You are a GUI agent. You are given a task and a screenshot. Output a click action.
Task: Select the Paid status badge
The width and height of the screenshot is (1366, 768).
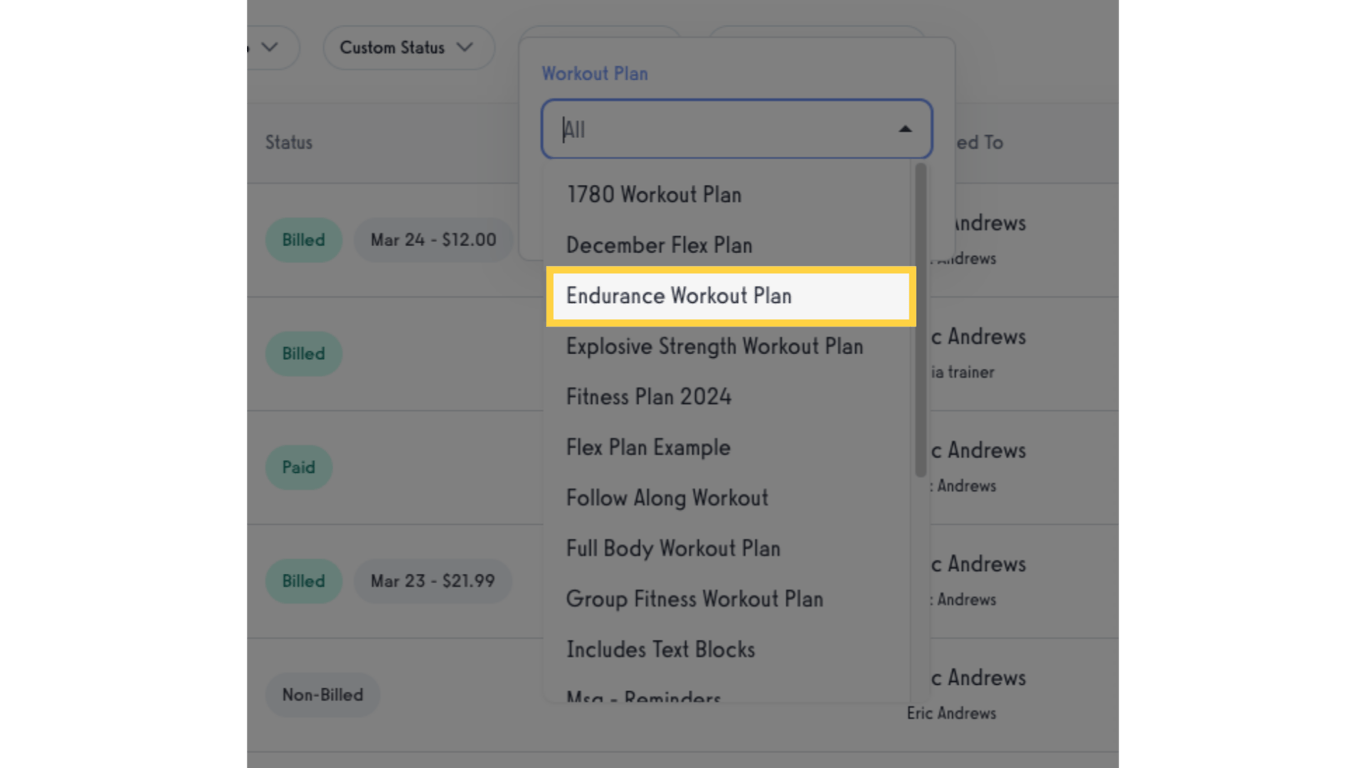[298, 467]
